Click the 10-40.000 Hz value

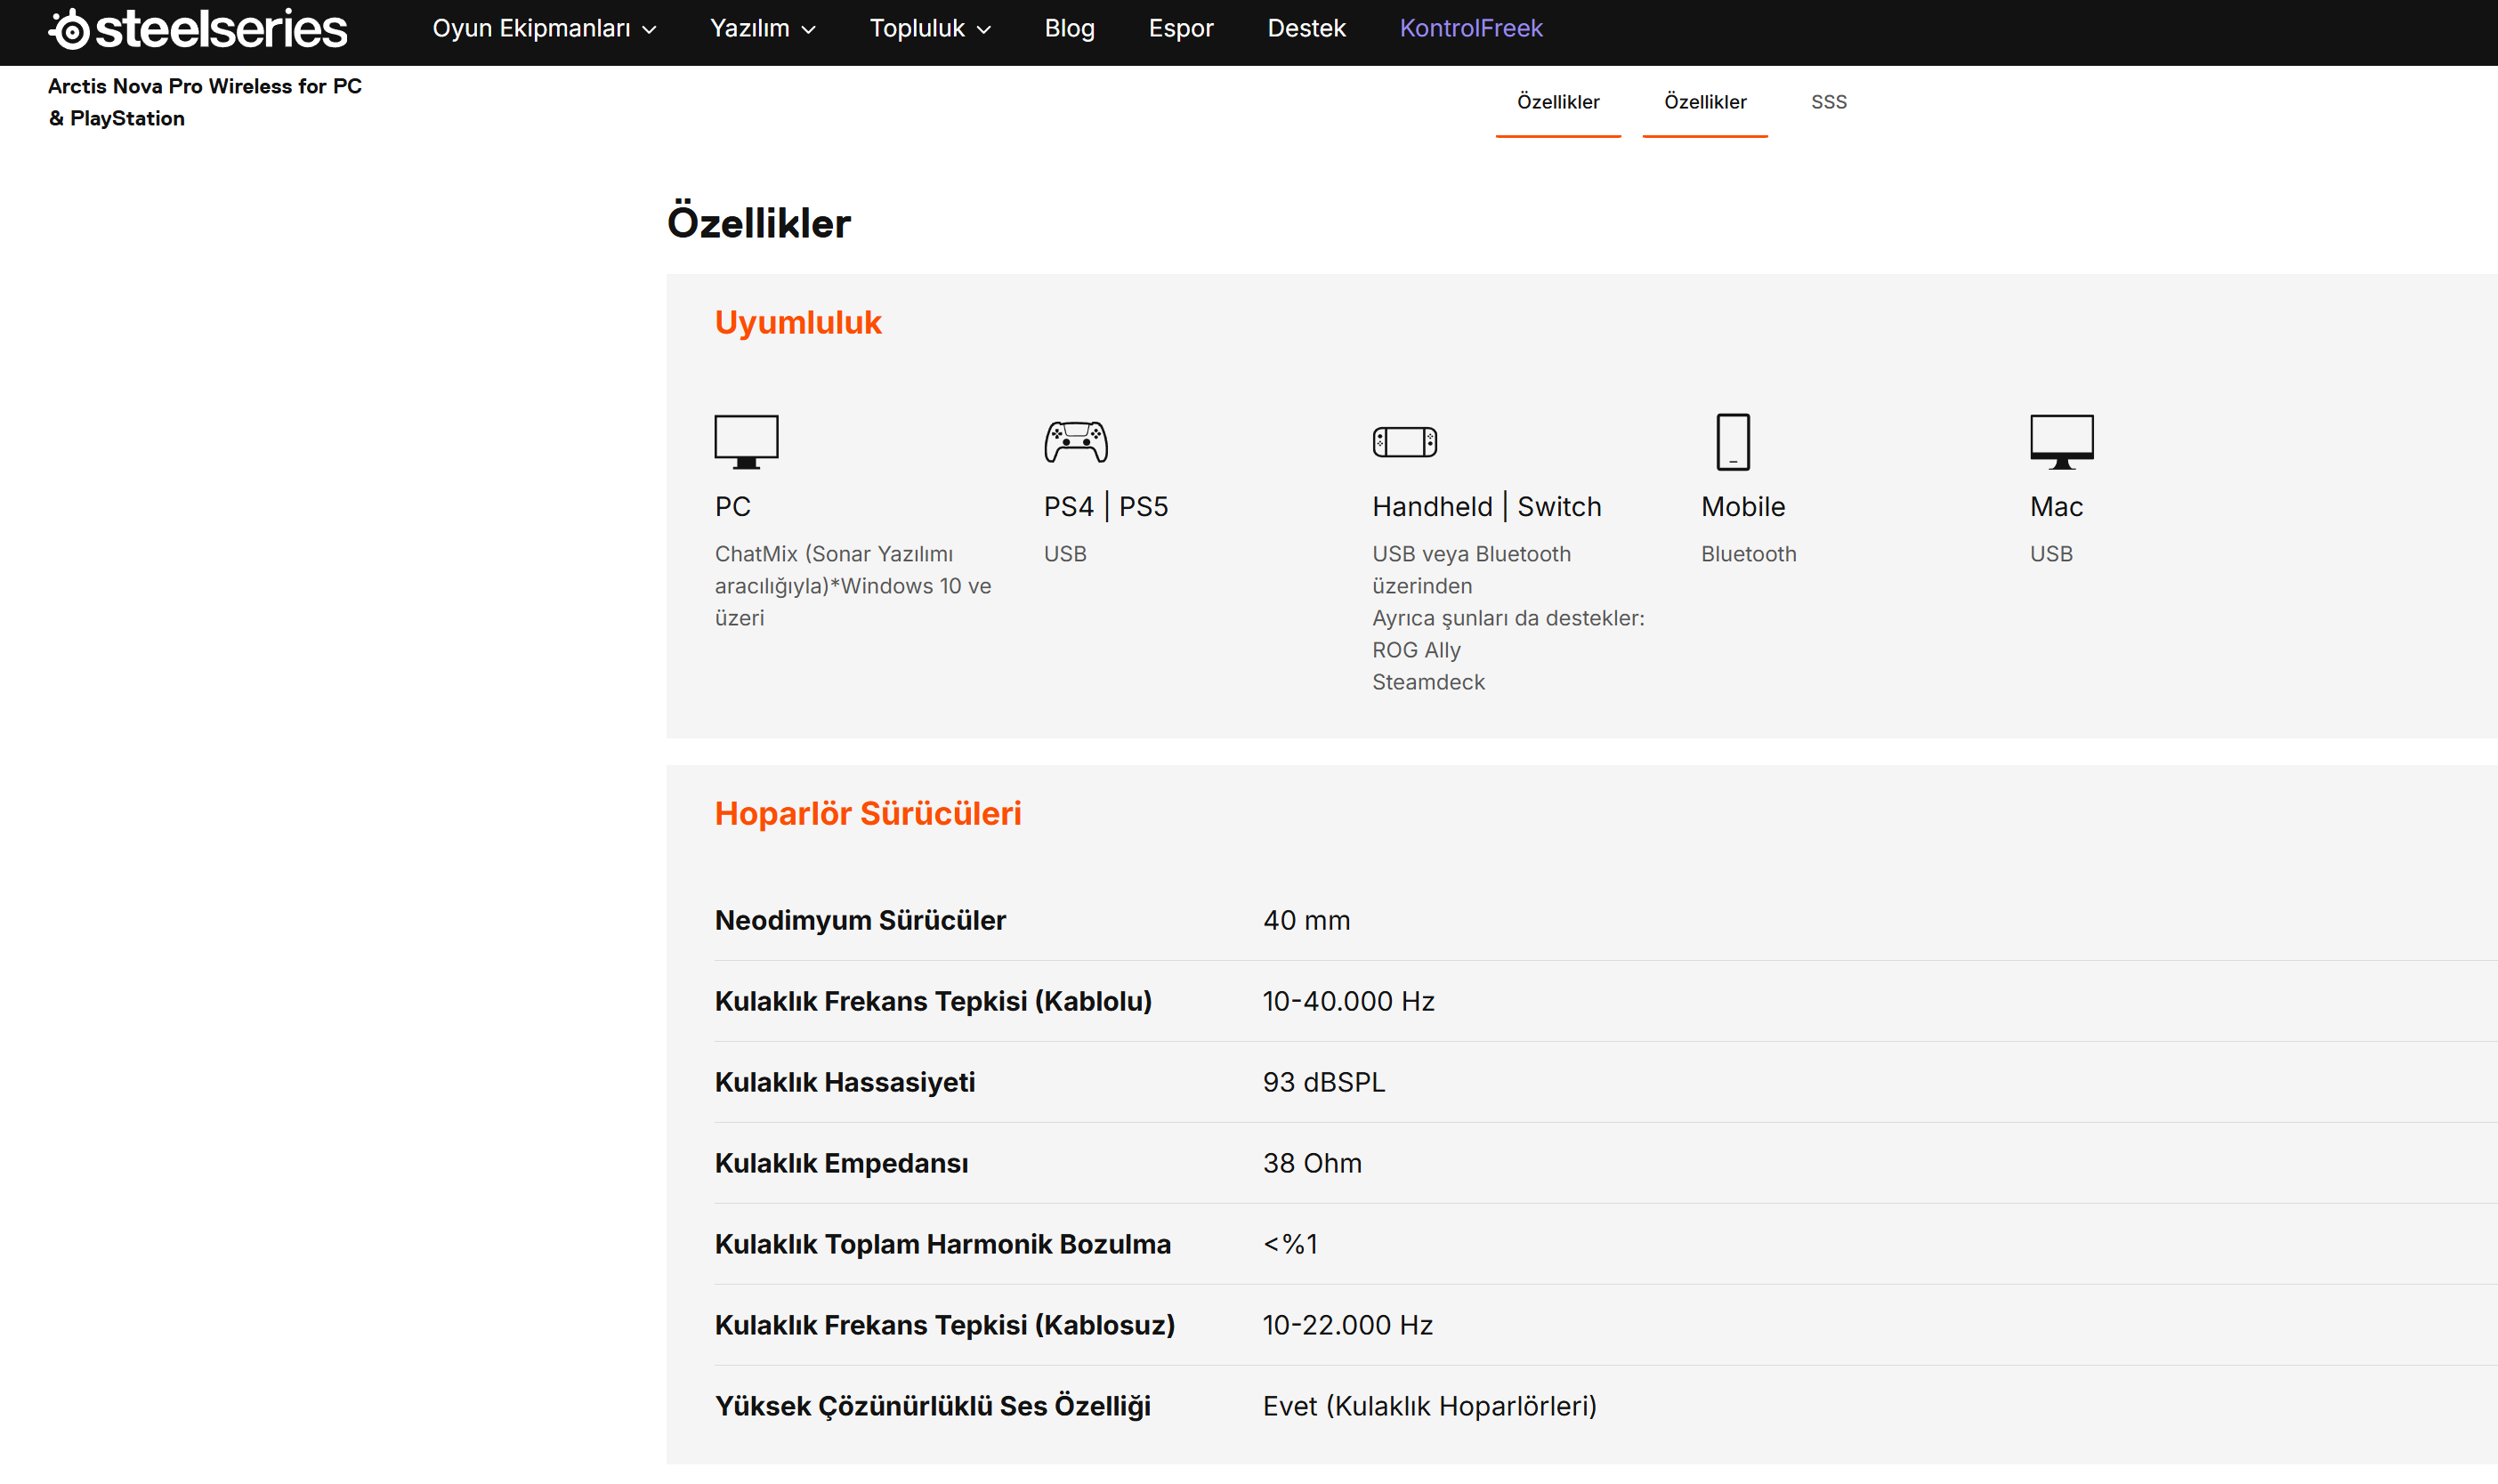(1348, 1001)
